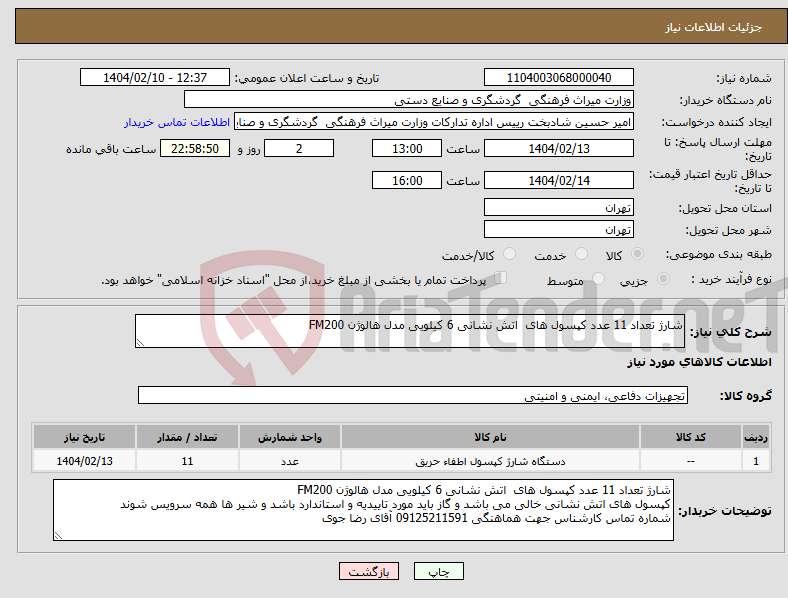The height and width of the screenshot is (598, 788).
Task: Click the delivery city field تهران
Action: (558, 229)
